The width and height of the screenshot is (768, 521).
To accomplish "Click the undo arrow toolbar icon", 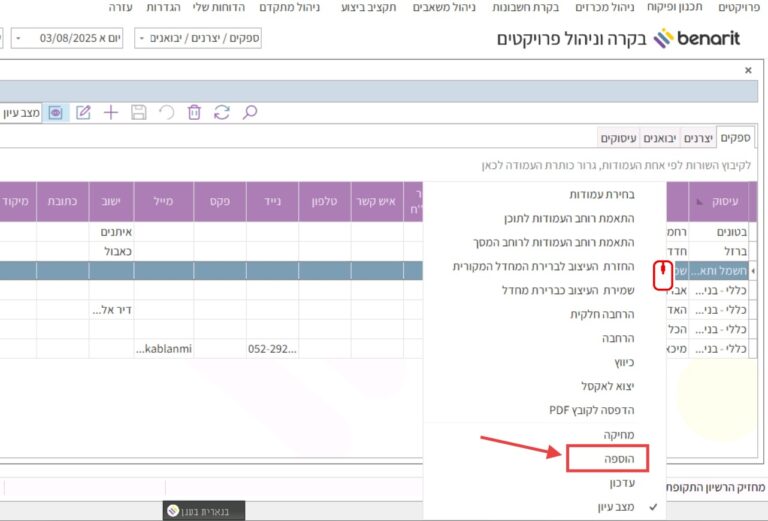I will [166, 112].
